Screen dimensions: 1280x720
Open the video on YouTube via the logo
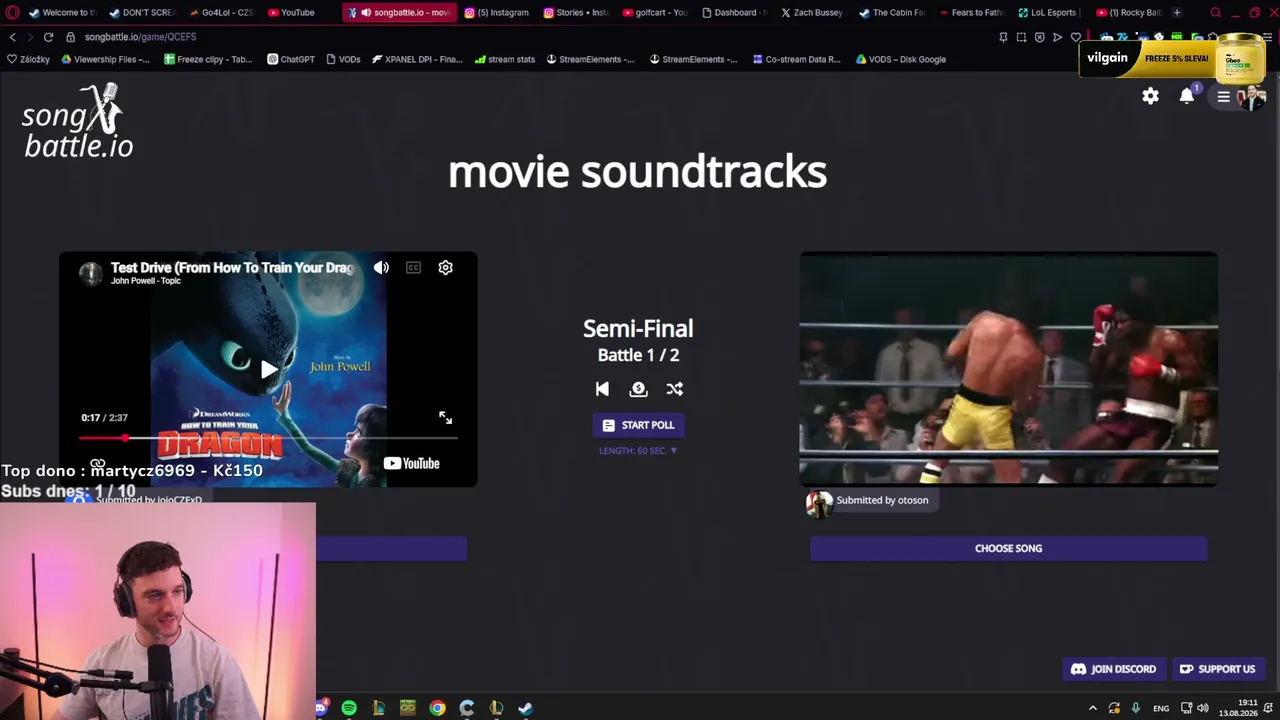pos(411,463)
